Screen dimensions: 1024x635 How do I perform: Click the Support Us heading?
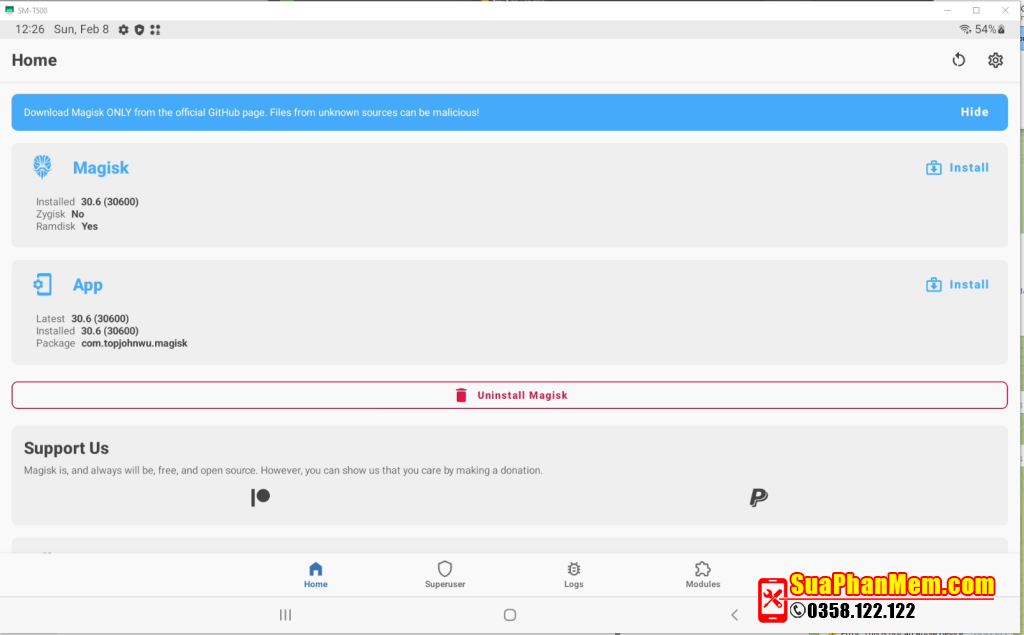[x=66, y=448]
